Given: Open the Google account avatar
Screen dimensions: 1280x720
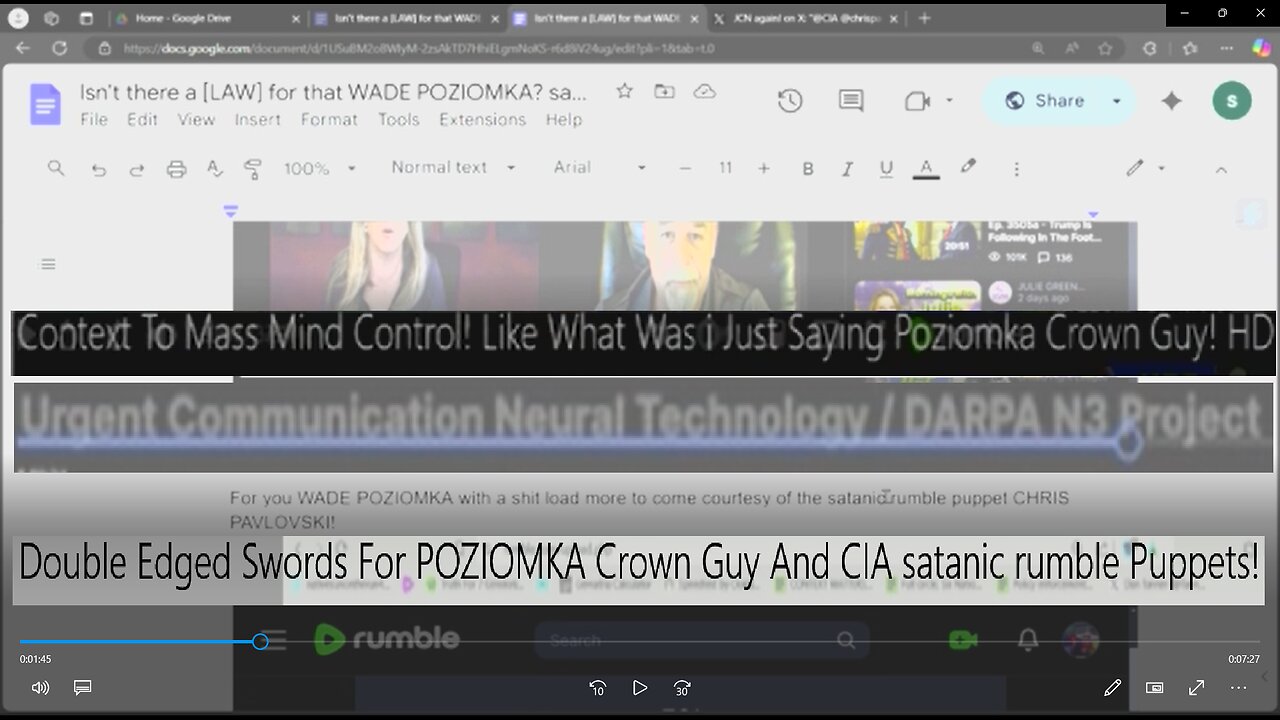Looking at the screenshot, I should tap(1231, 101).
